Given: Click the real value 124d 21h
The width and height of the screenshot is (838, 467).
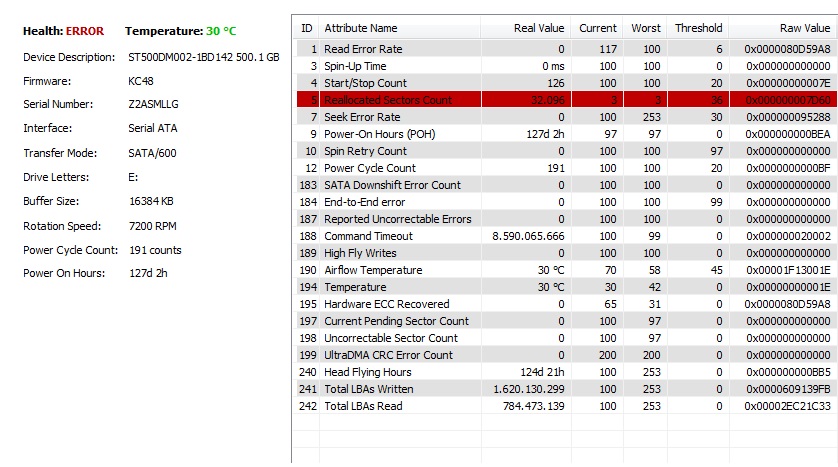Looking at the screenshot, I should pyautogui.click(x=542, y=372).
